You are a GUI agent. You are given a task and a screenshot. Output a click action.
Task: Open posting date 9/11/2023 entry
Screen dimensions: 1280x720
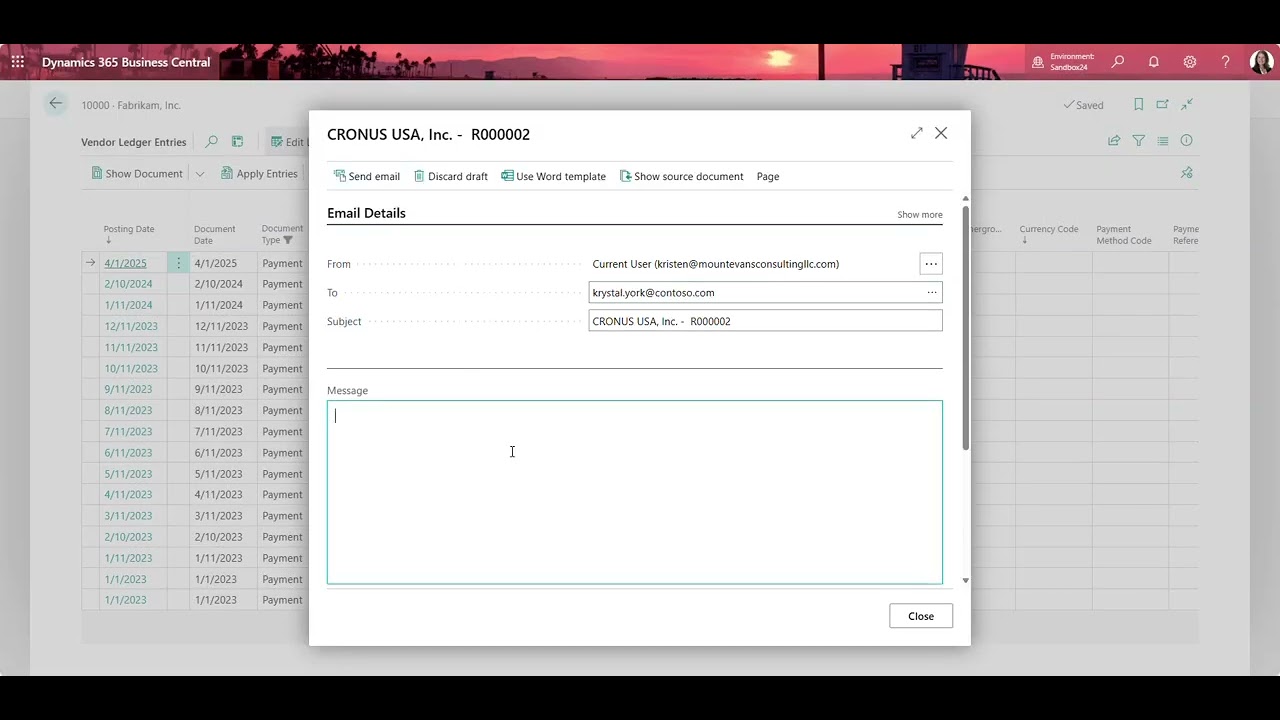pyautogui.click(x=128, y=389)
